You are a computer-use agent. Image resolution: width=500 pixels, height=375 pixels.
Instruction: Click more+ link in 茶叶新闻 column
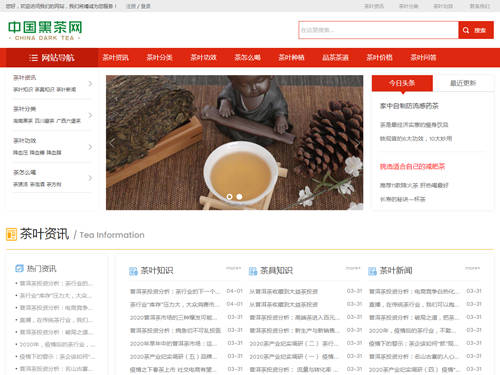click(473, 268)
